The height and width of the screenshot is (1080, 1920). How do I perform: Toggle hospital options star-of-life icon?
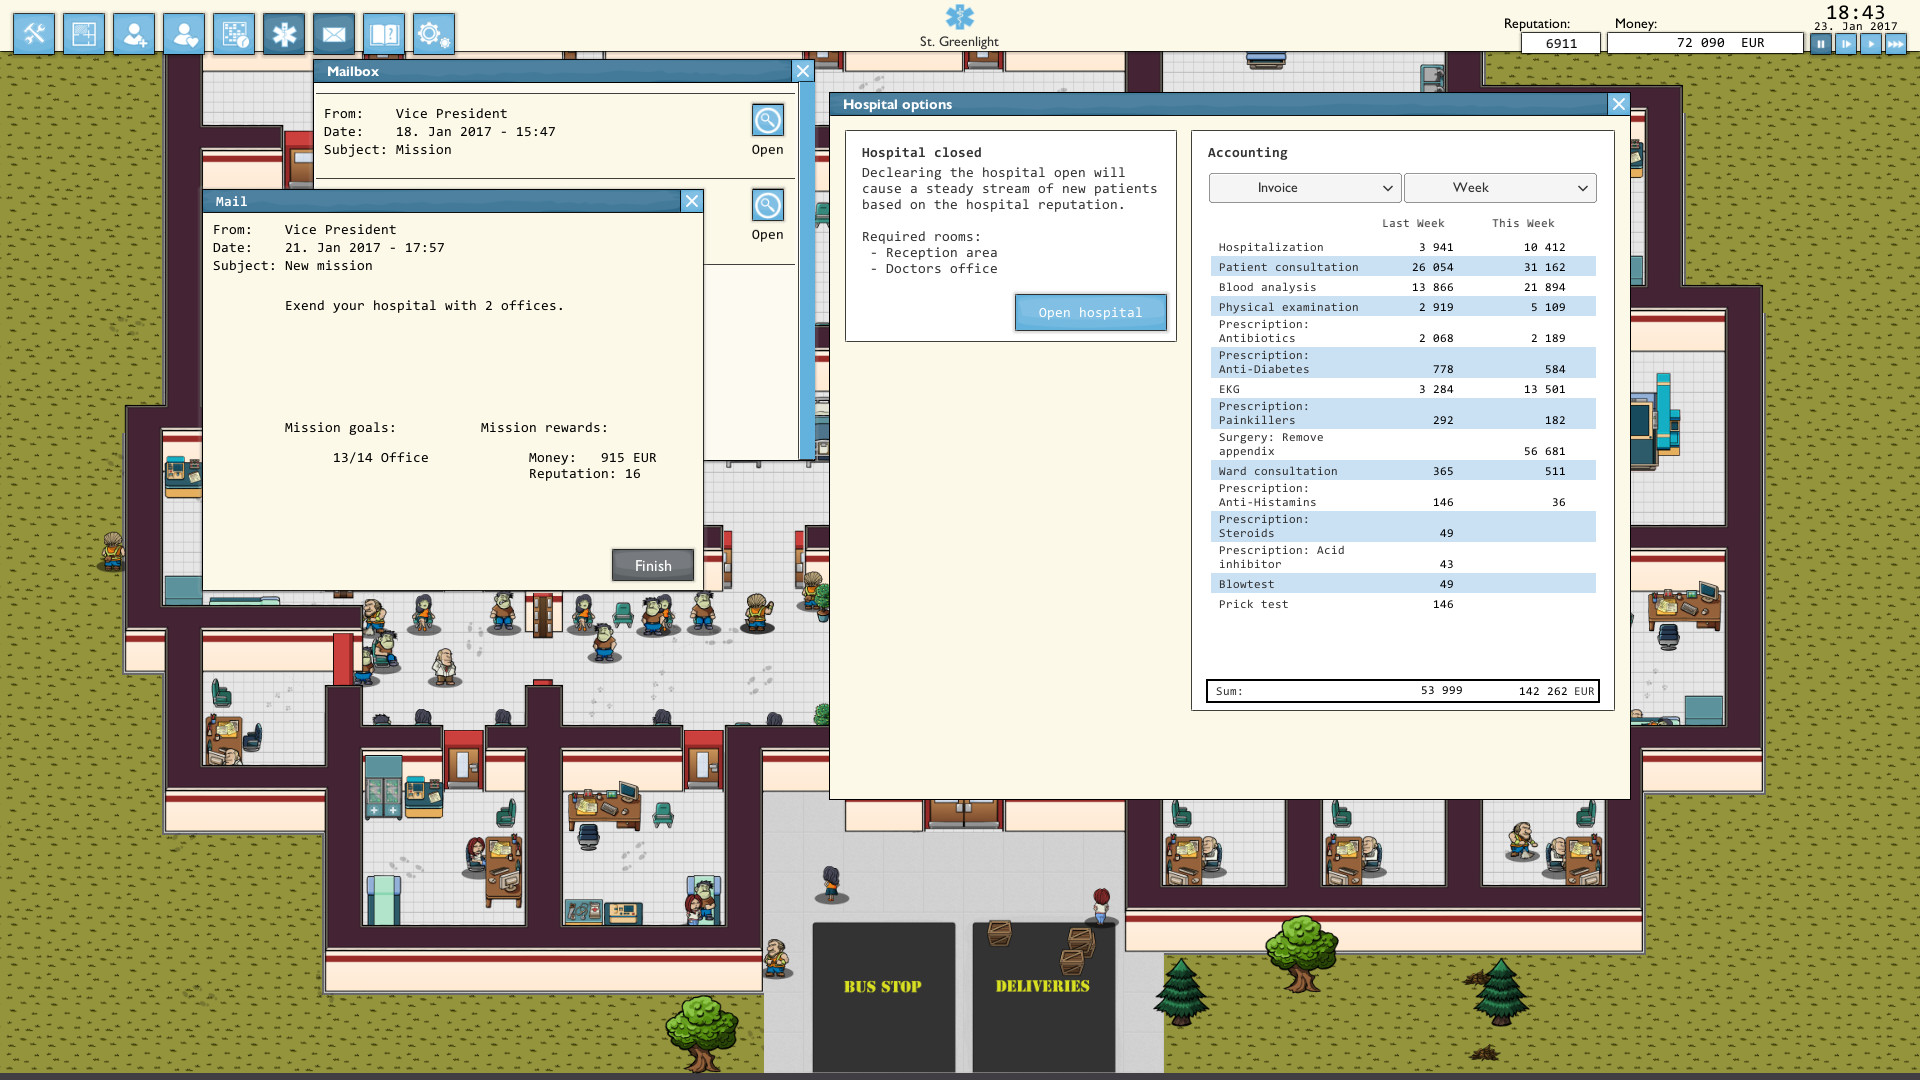point(284,34)
